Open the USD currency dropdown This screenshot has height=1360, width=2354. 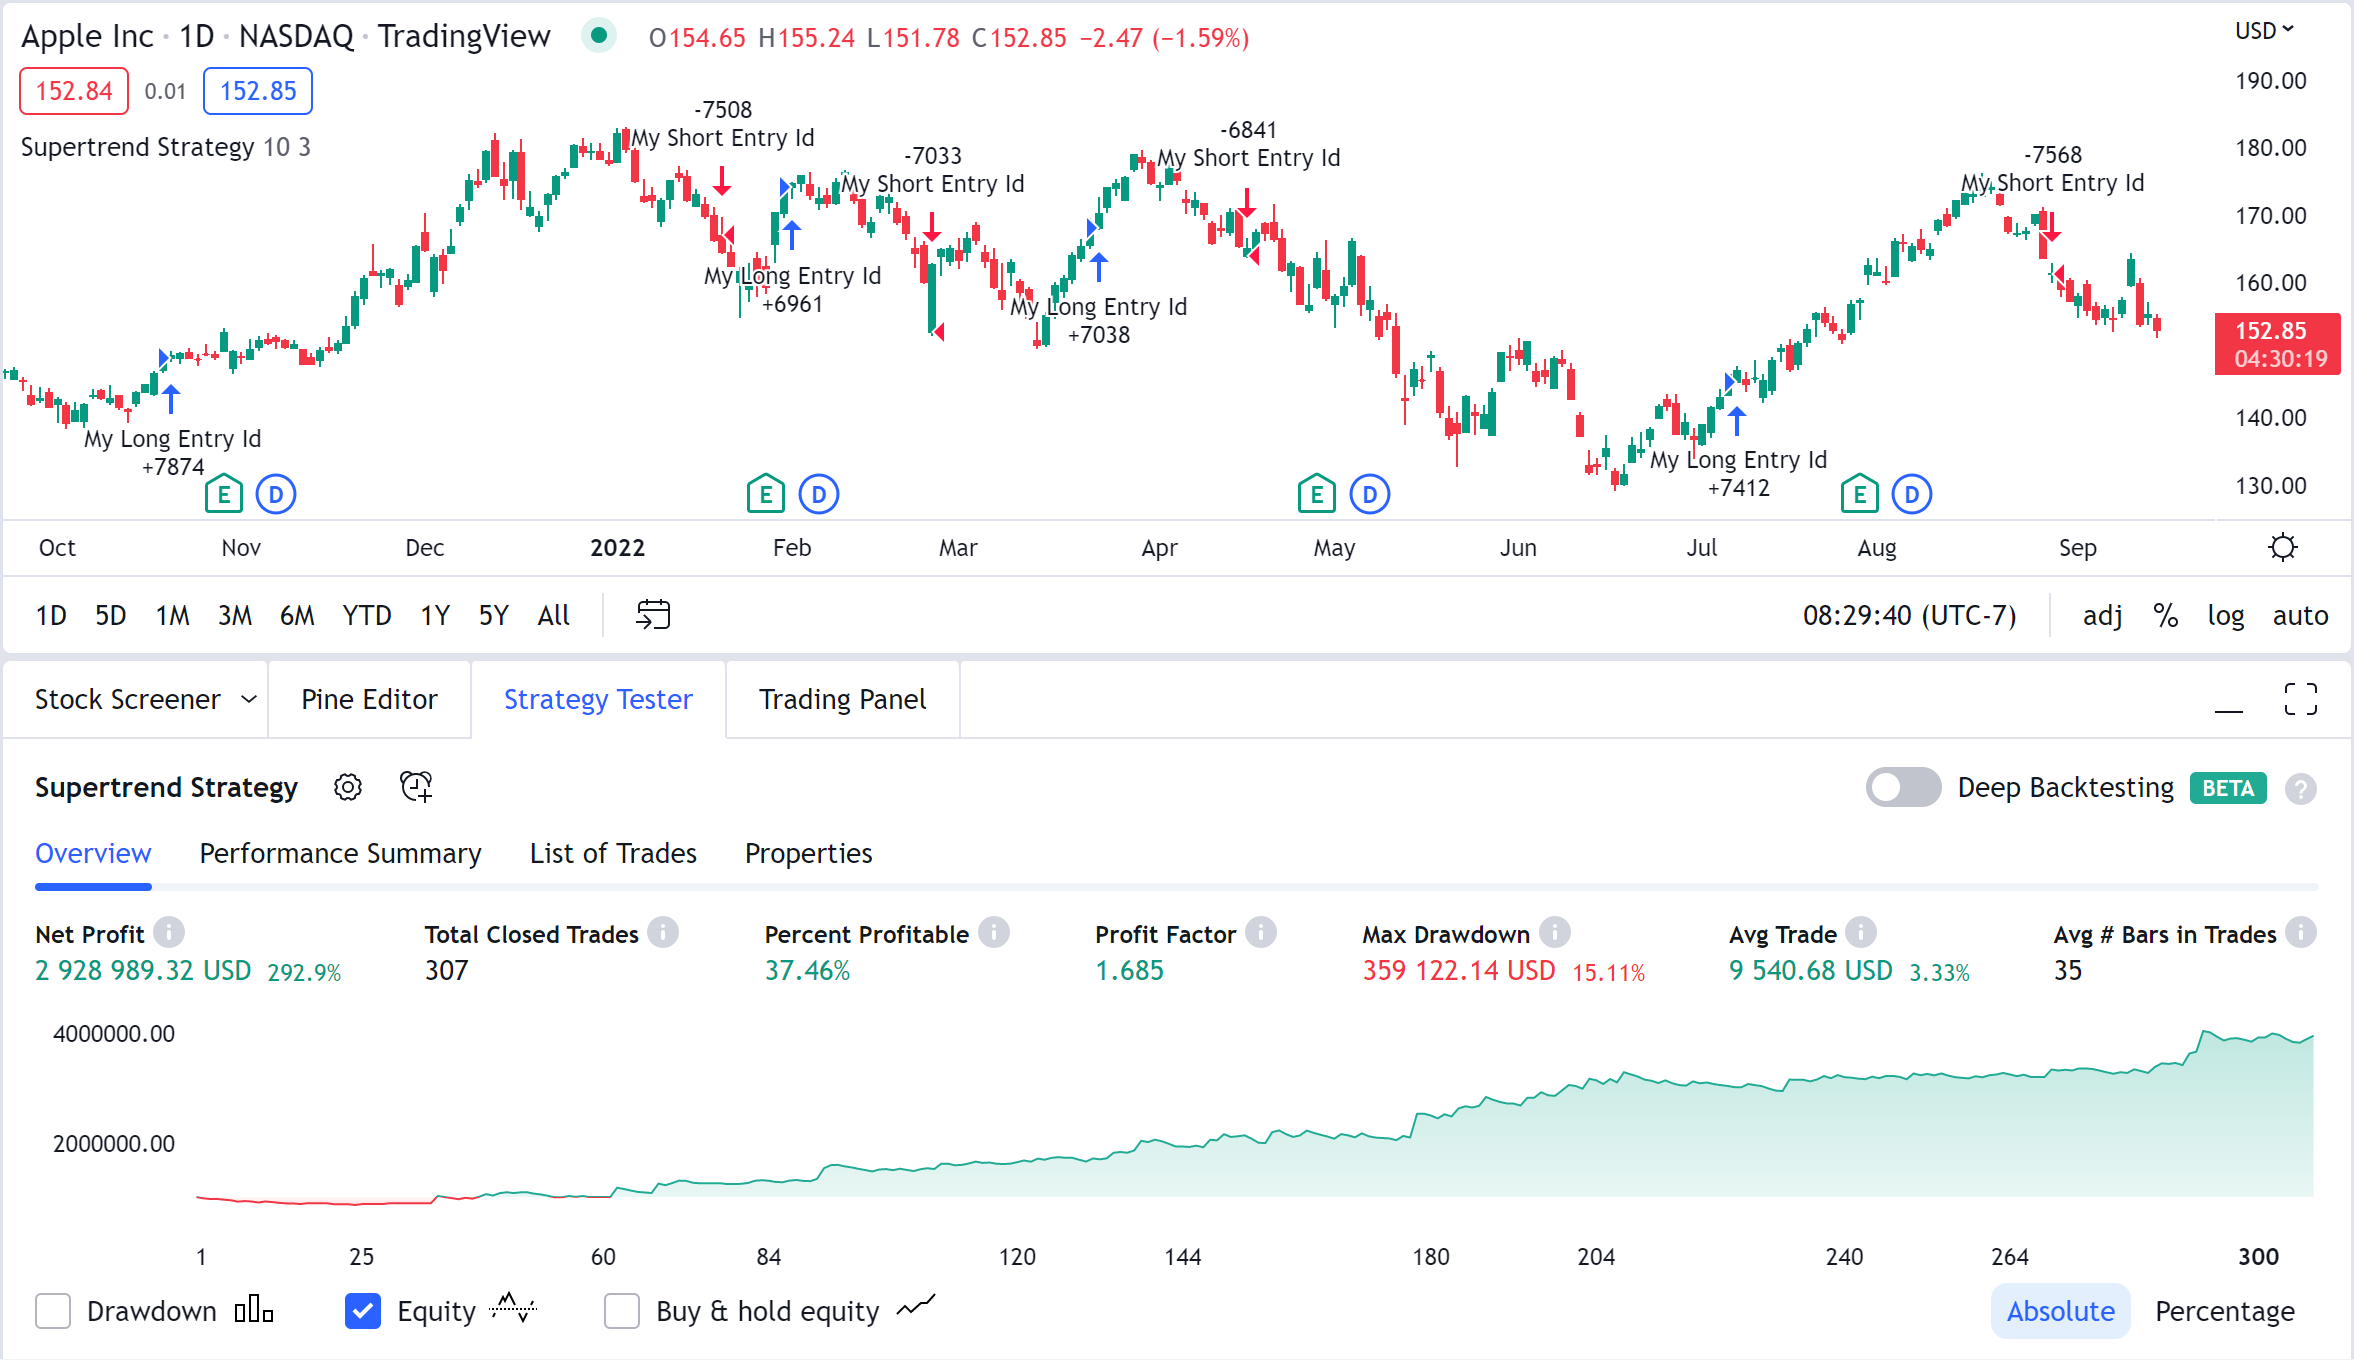click(2264, 30)
